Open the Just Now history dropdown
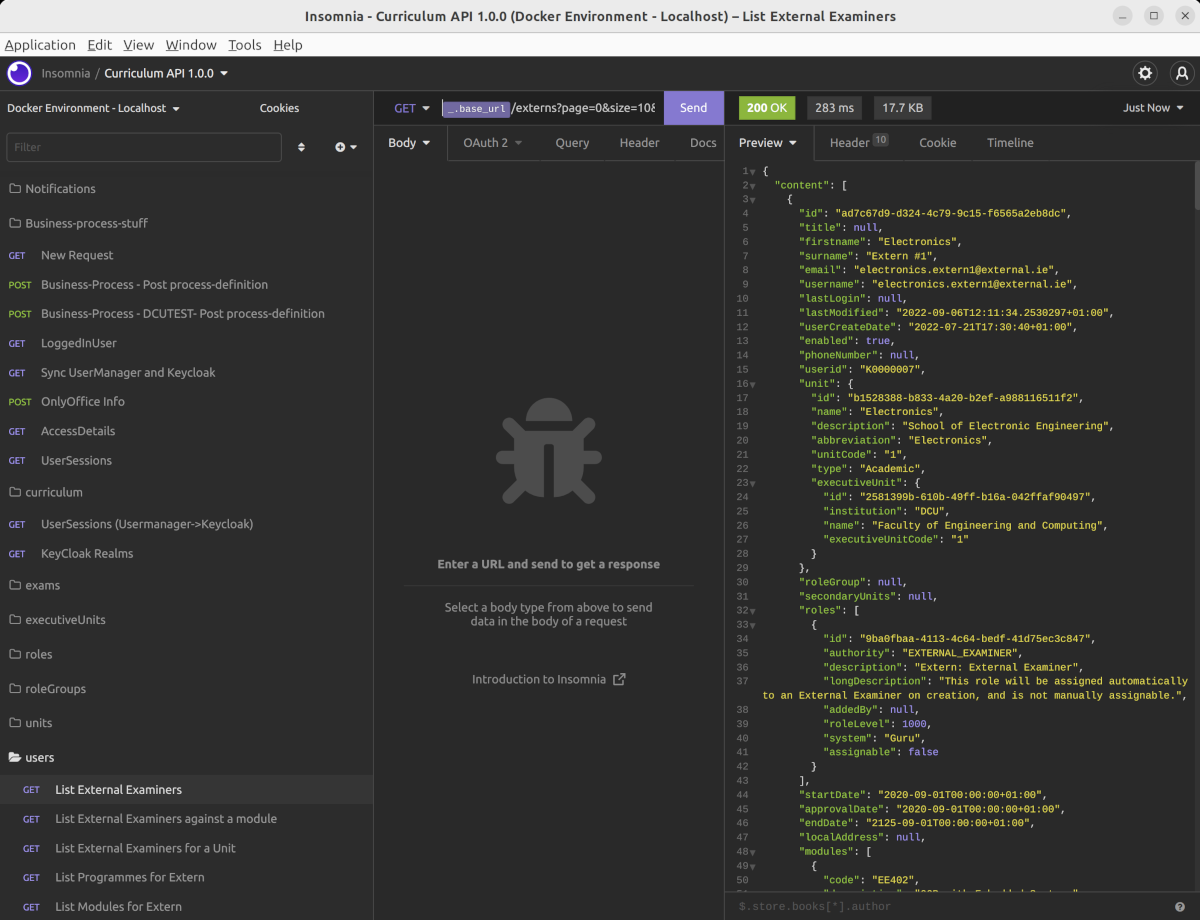 point(1152,107)
